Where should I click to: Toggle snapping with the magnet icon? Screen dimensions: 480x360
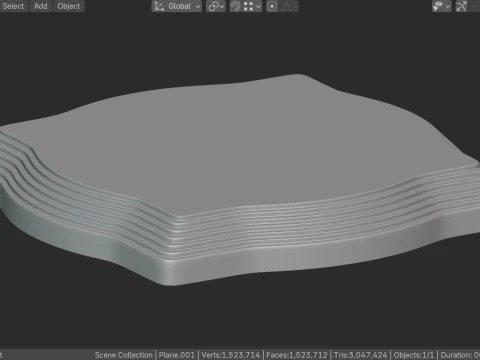point(235,6)
